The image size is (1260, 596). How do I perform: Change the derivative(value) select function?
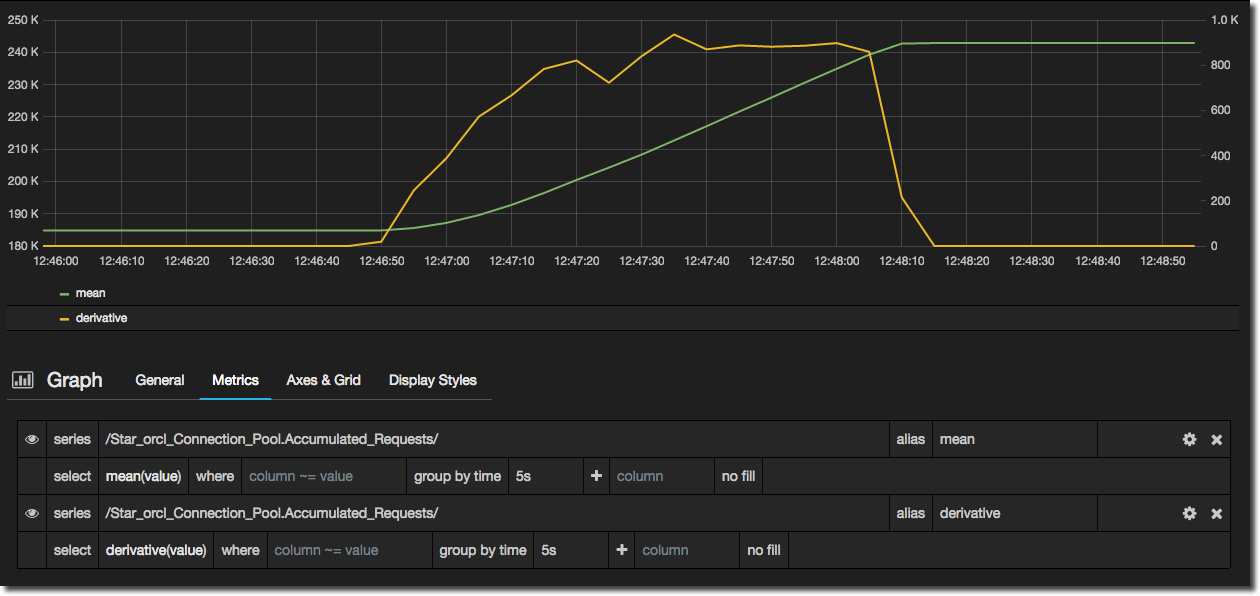(156, 550)
